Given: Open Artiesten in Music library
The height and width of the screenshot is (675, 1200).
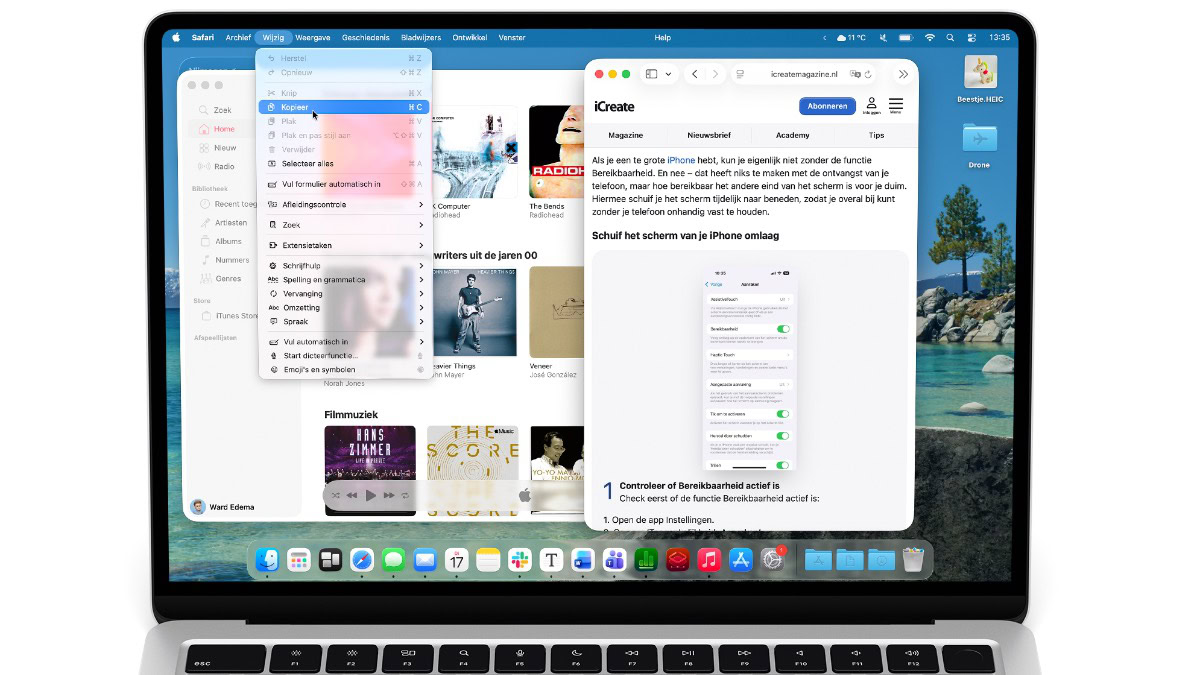Looking at the screenshot, I should pos(230,223).
